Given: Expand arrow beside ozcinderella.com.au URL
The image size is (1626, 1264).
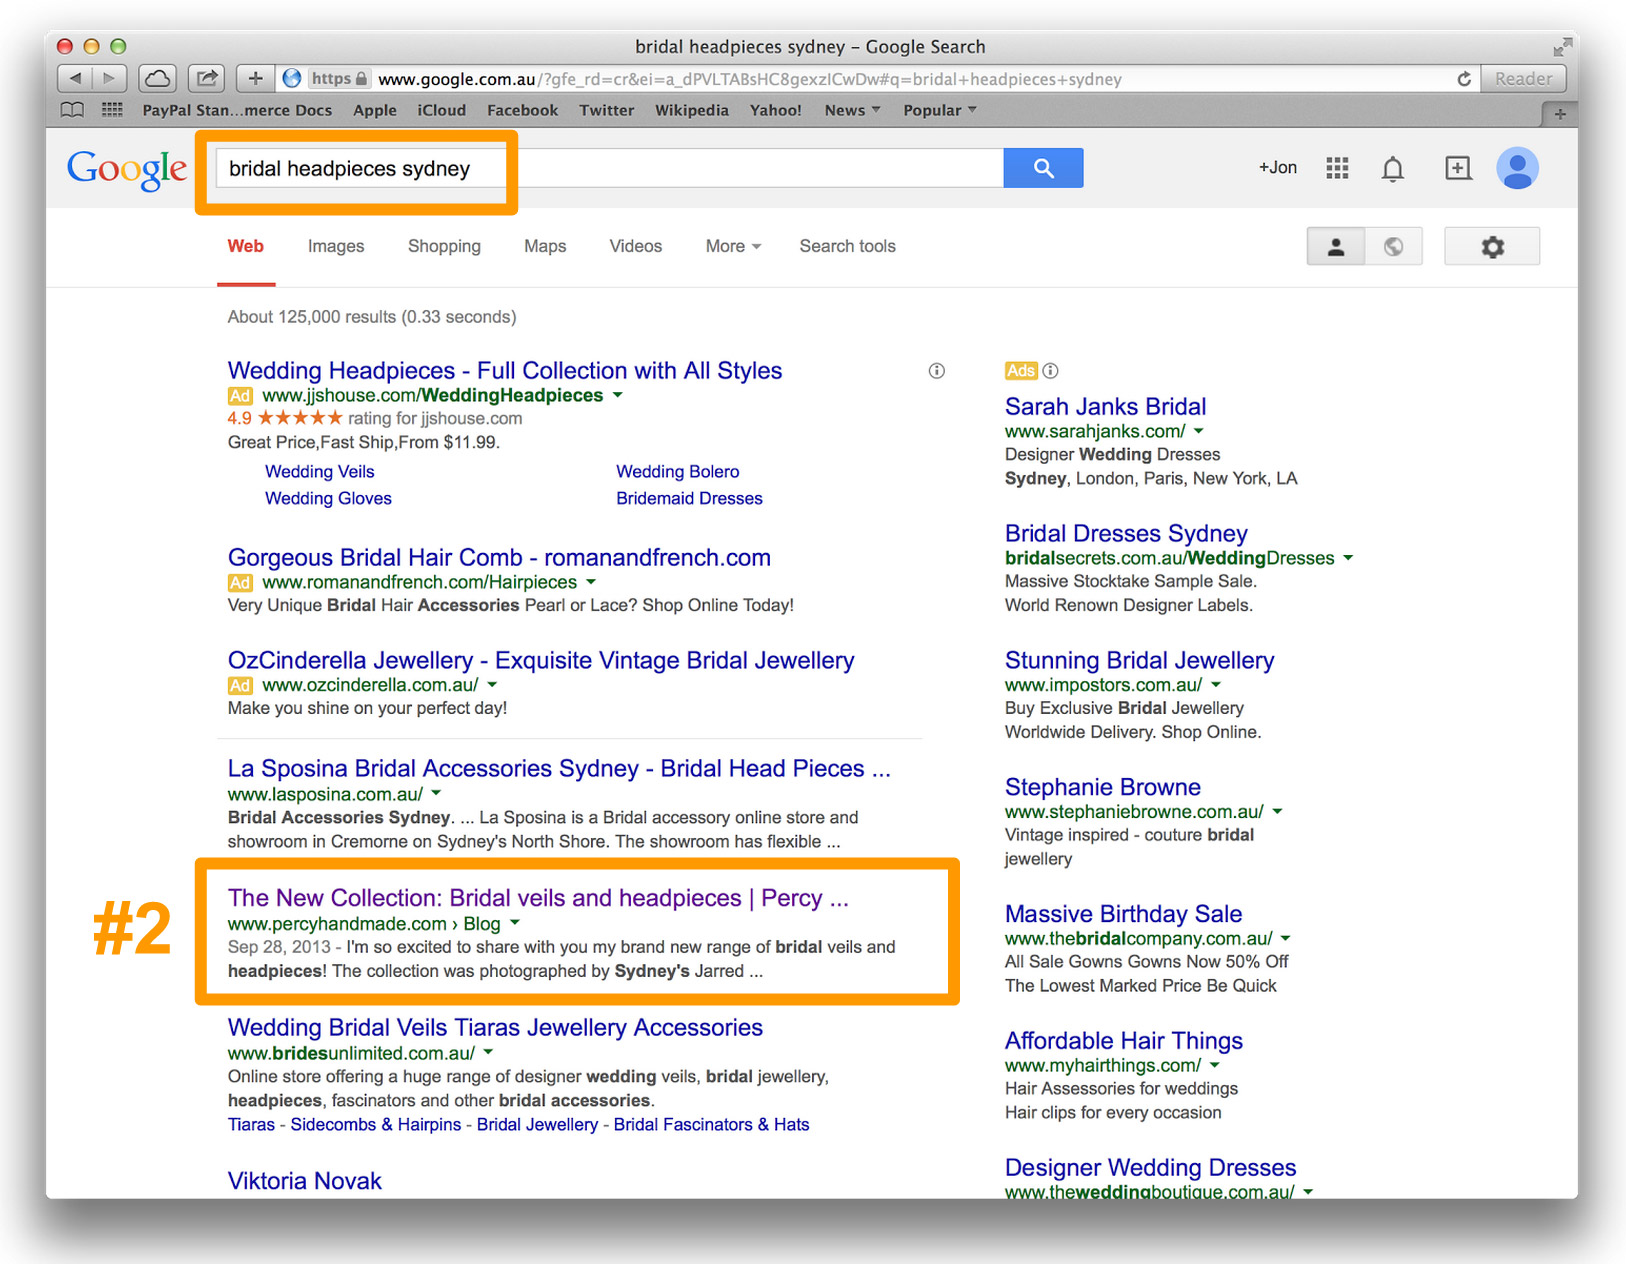Looking at the screenshot, I should click(492, 685).
